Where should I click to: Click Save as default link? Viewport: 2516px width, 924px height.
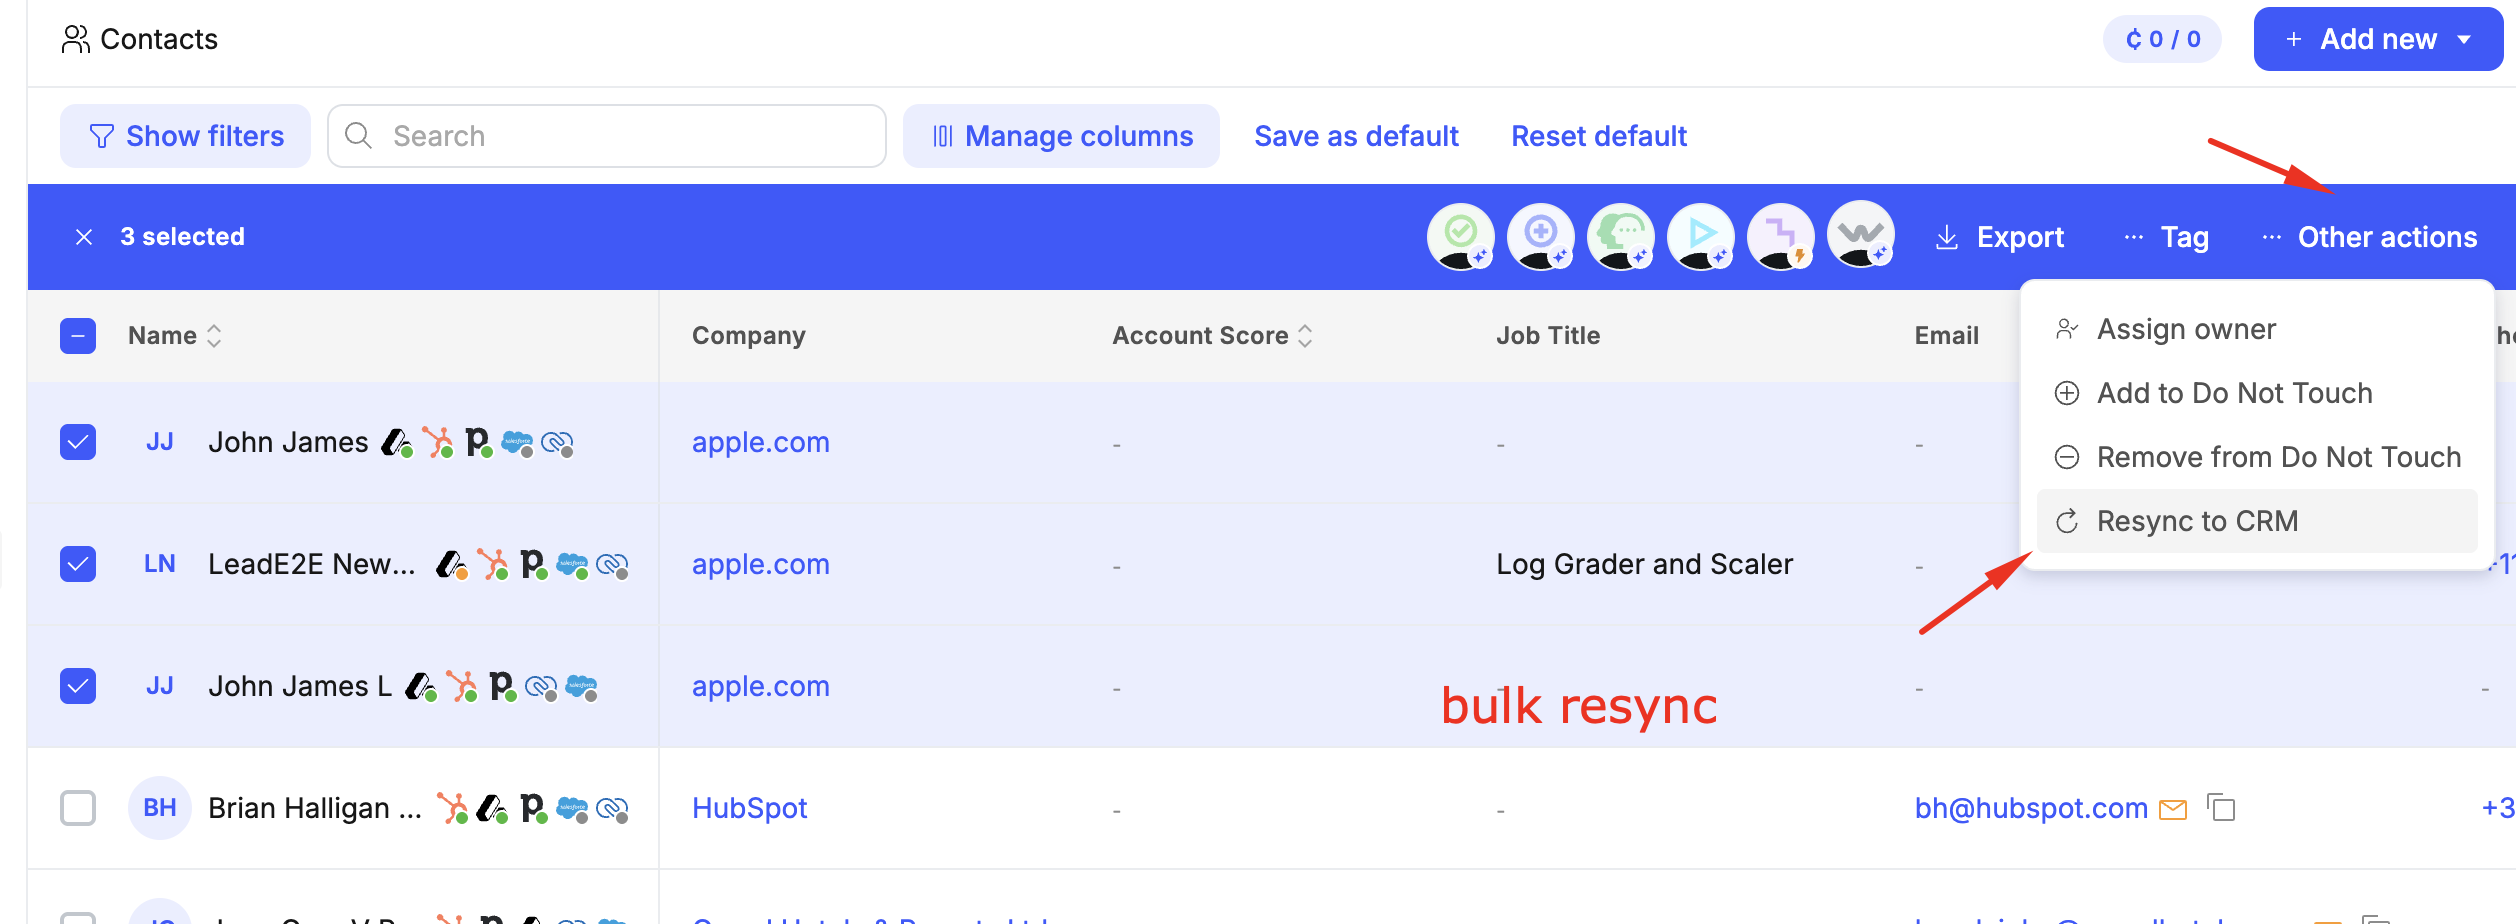(x=1356, y=136)
